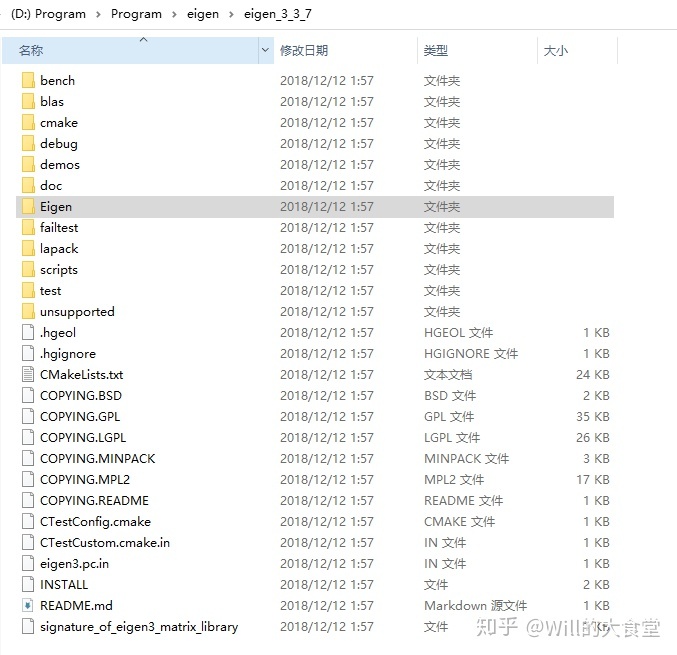677x655 pixels.
Task: Click the COPYING.BSD file icon
Action: tap(28, 396)
